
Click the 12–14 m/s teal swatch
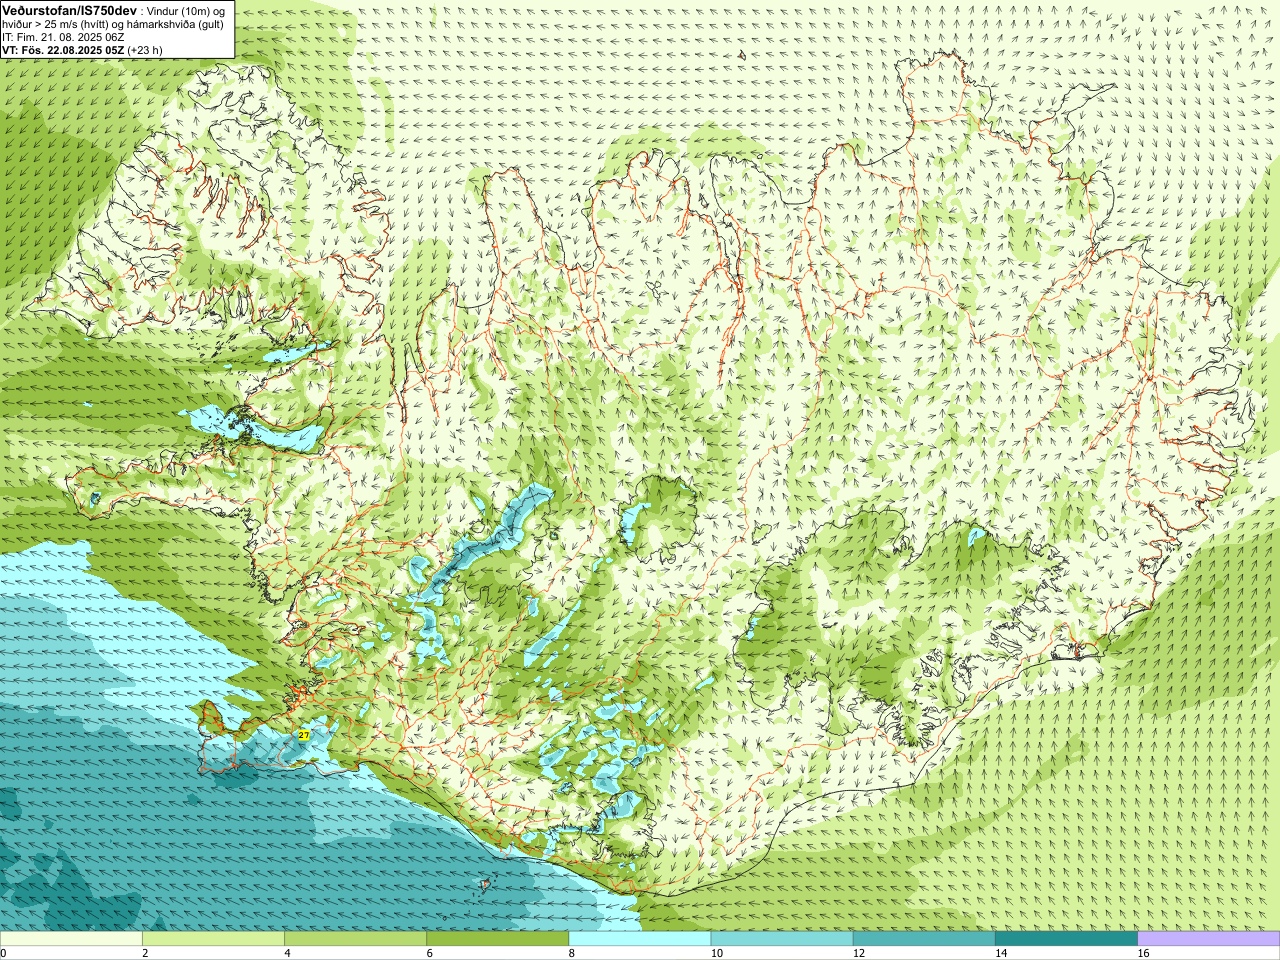924,939
